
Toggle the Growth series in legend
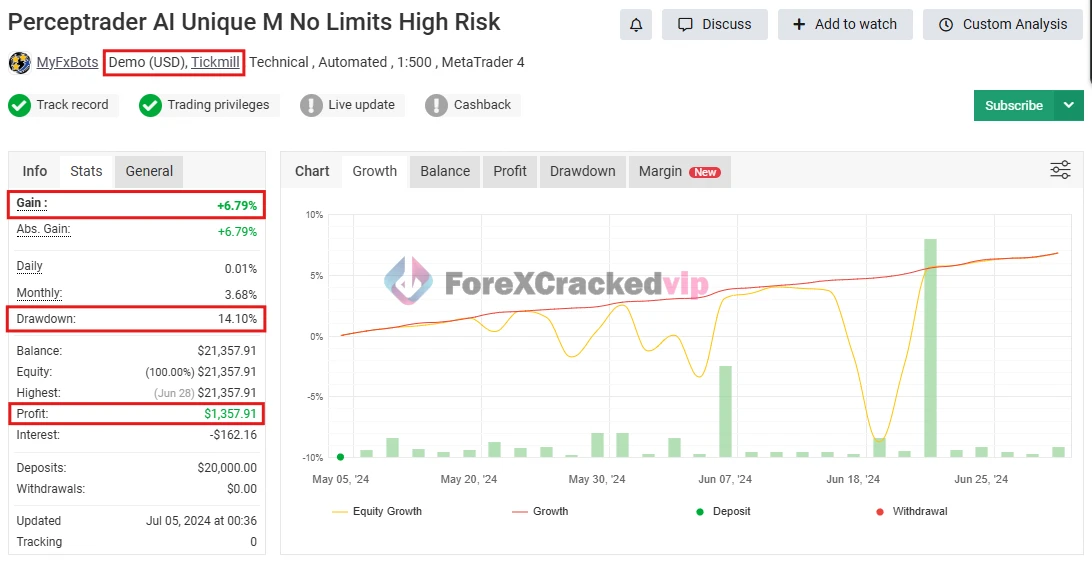[540, 511]
